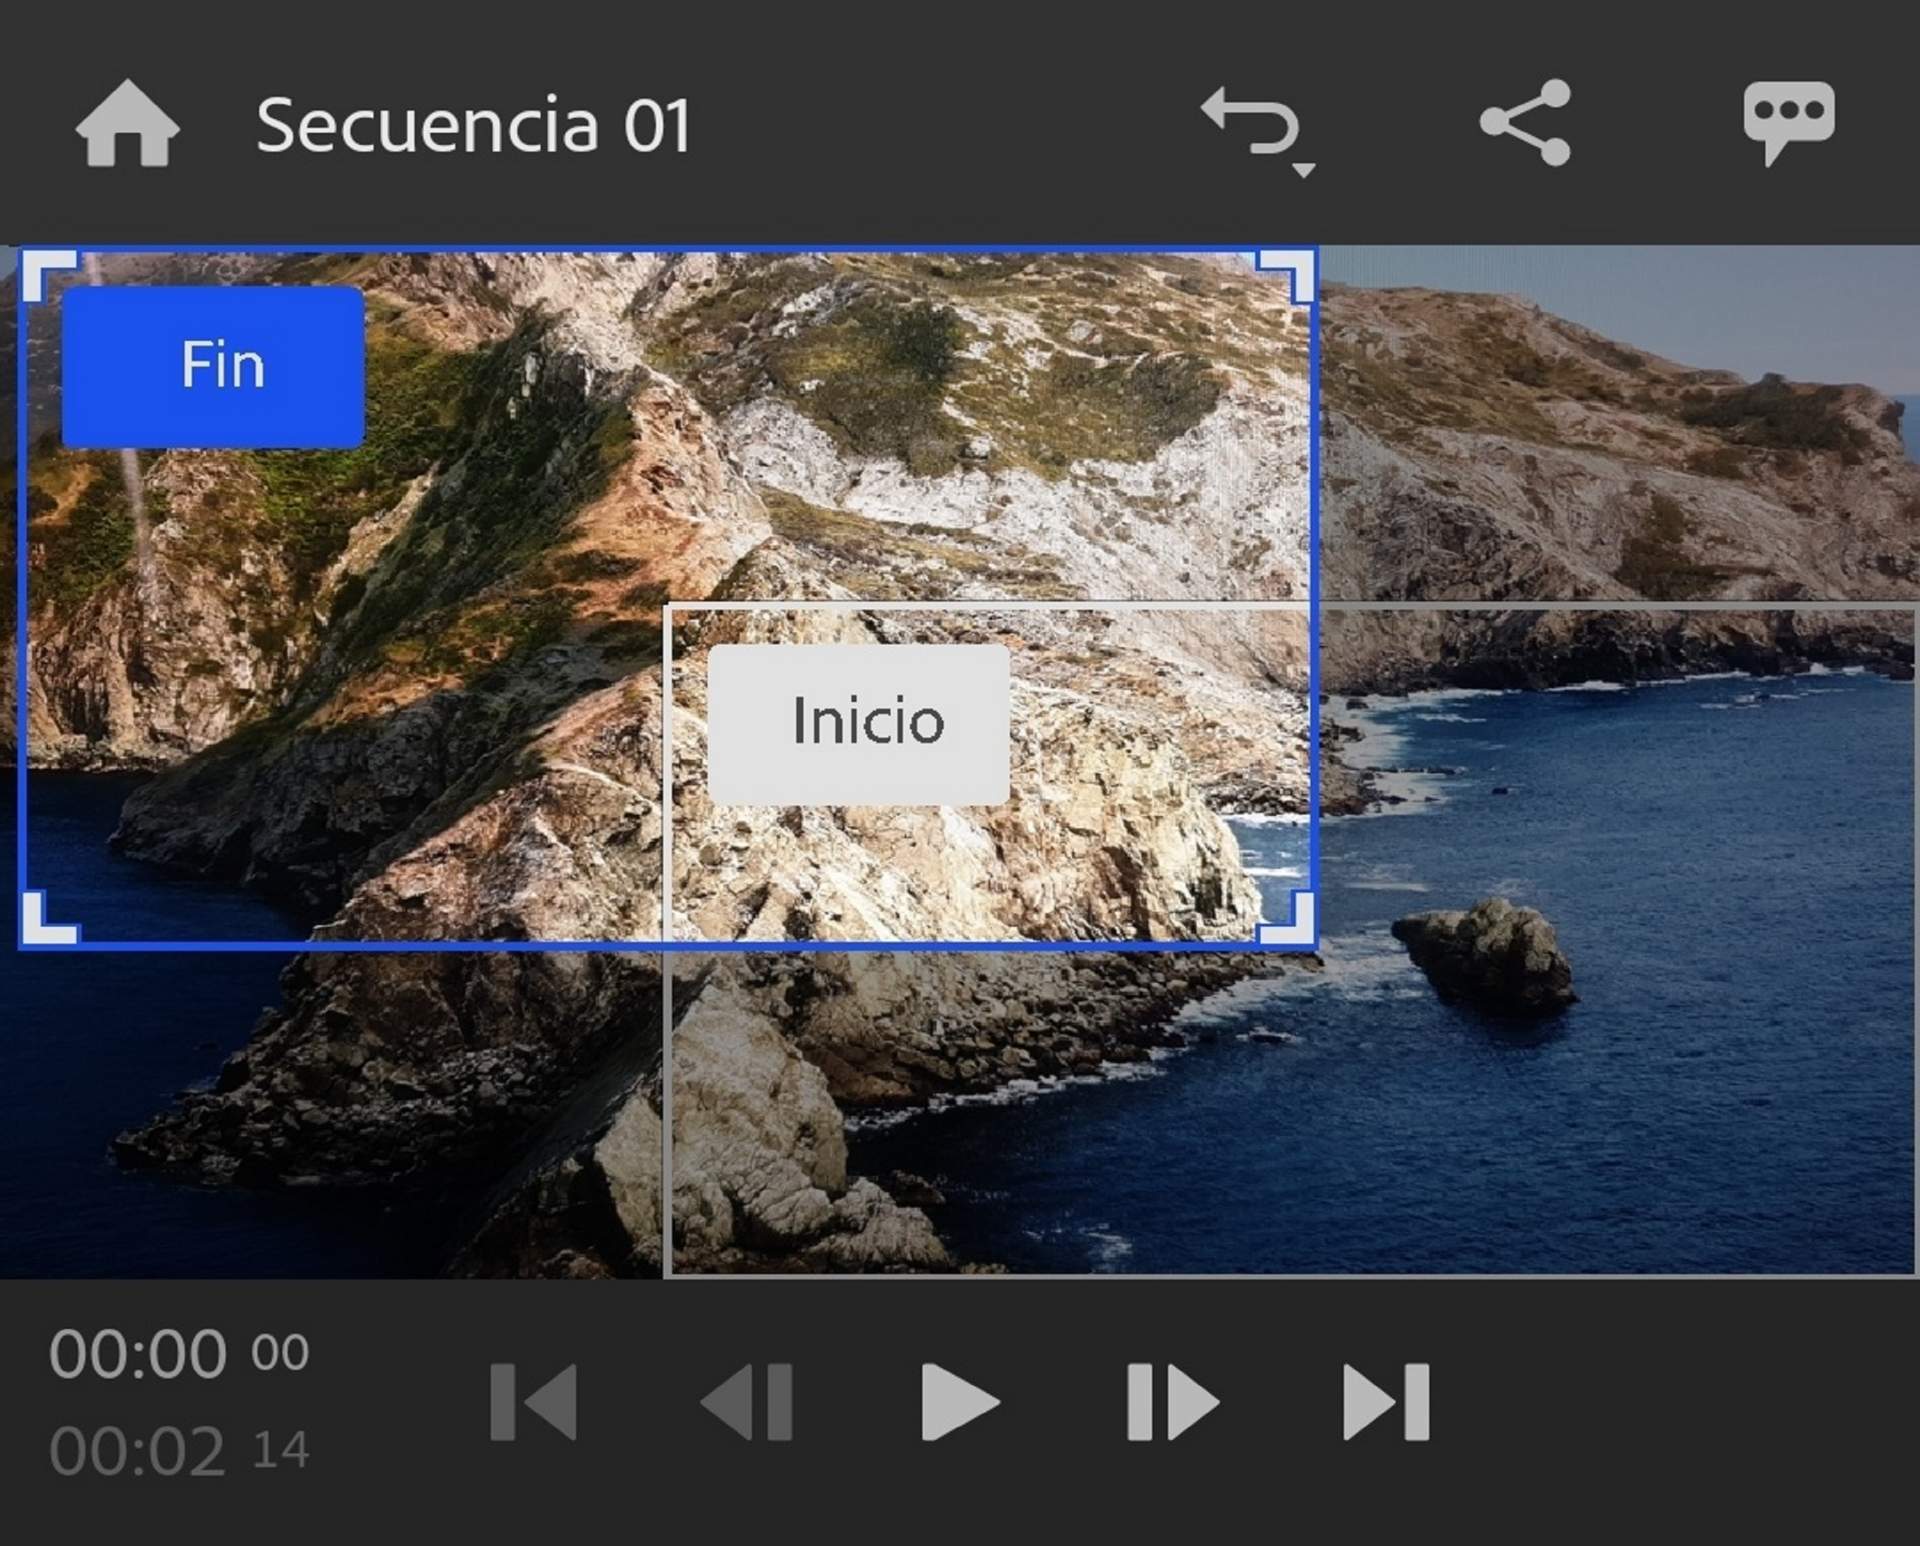Click the Home icon to return to projects
The image size is (1920, 1546).
point(130,123)
